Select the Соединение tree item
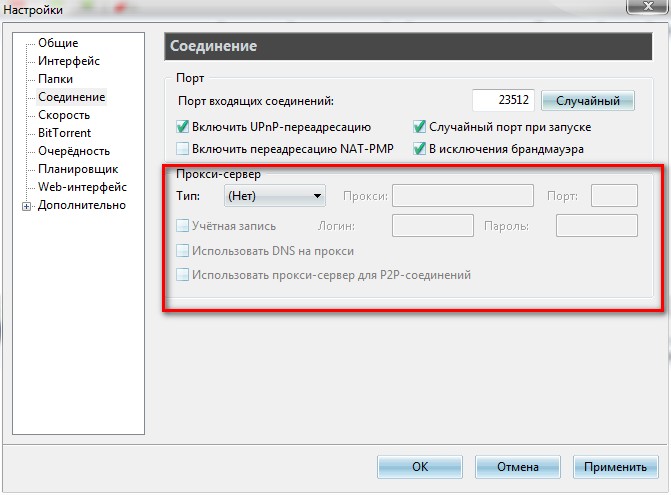 click(x=71, y=97)
